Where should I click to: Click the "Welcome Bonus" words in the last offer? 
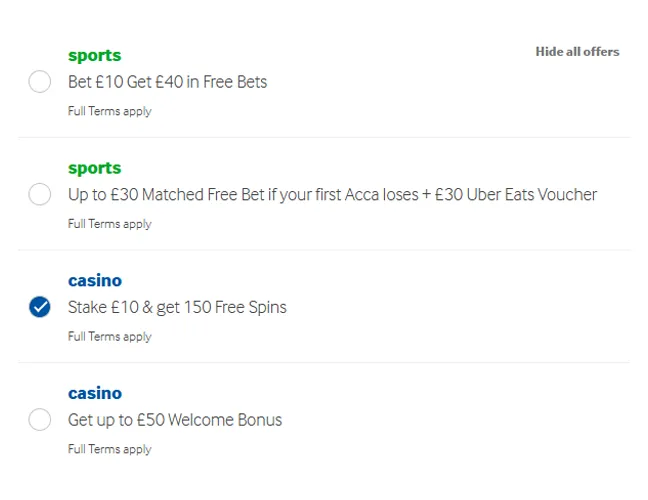pyautogui.click(x=228, y=420)
